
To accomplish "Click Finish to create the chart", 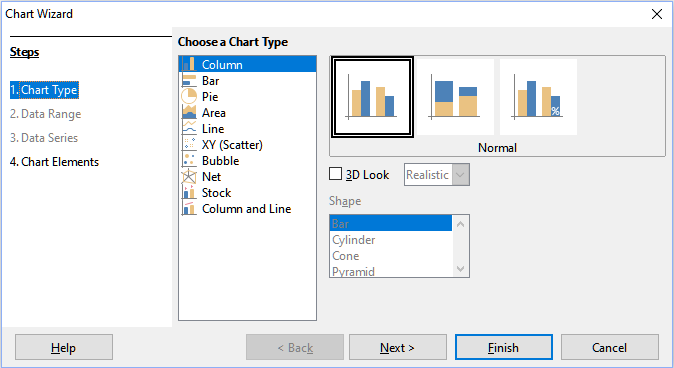I will pyautogui.click(x=504, y=347).
